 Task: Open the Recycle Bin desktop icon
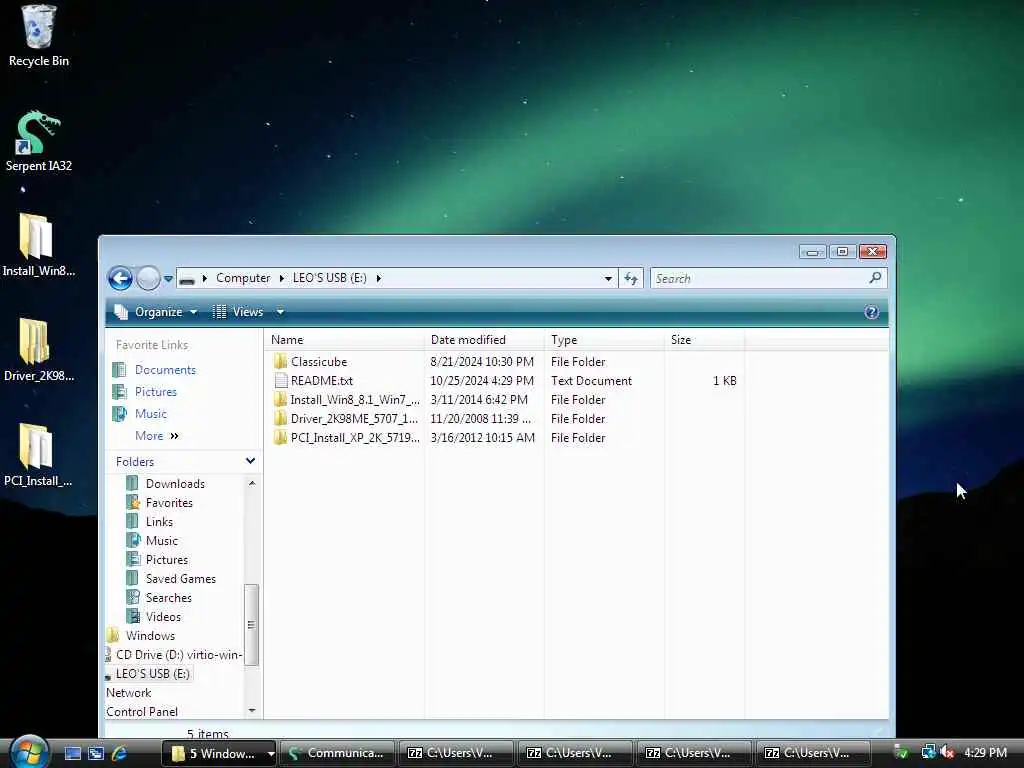(39, 36)
